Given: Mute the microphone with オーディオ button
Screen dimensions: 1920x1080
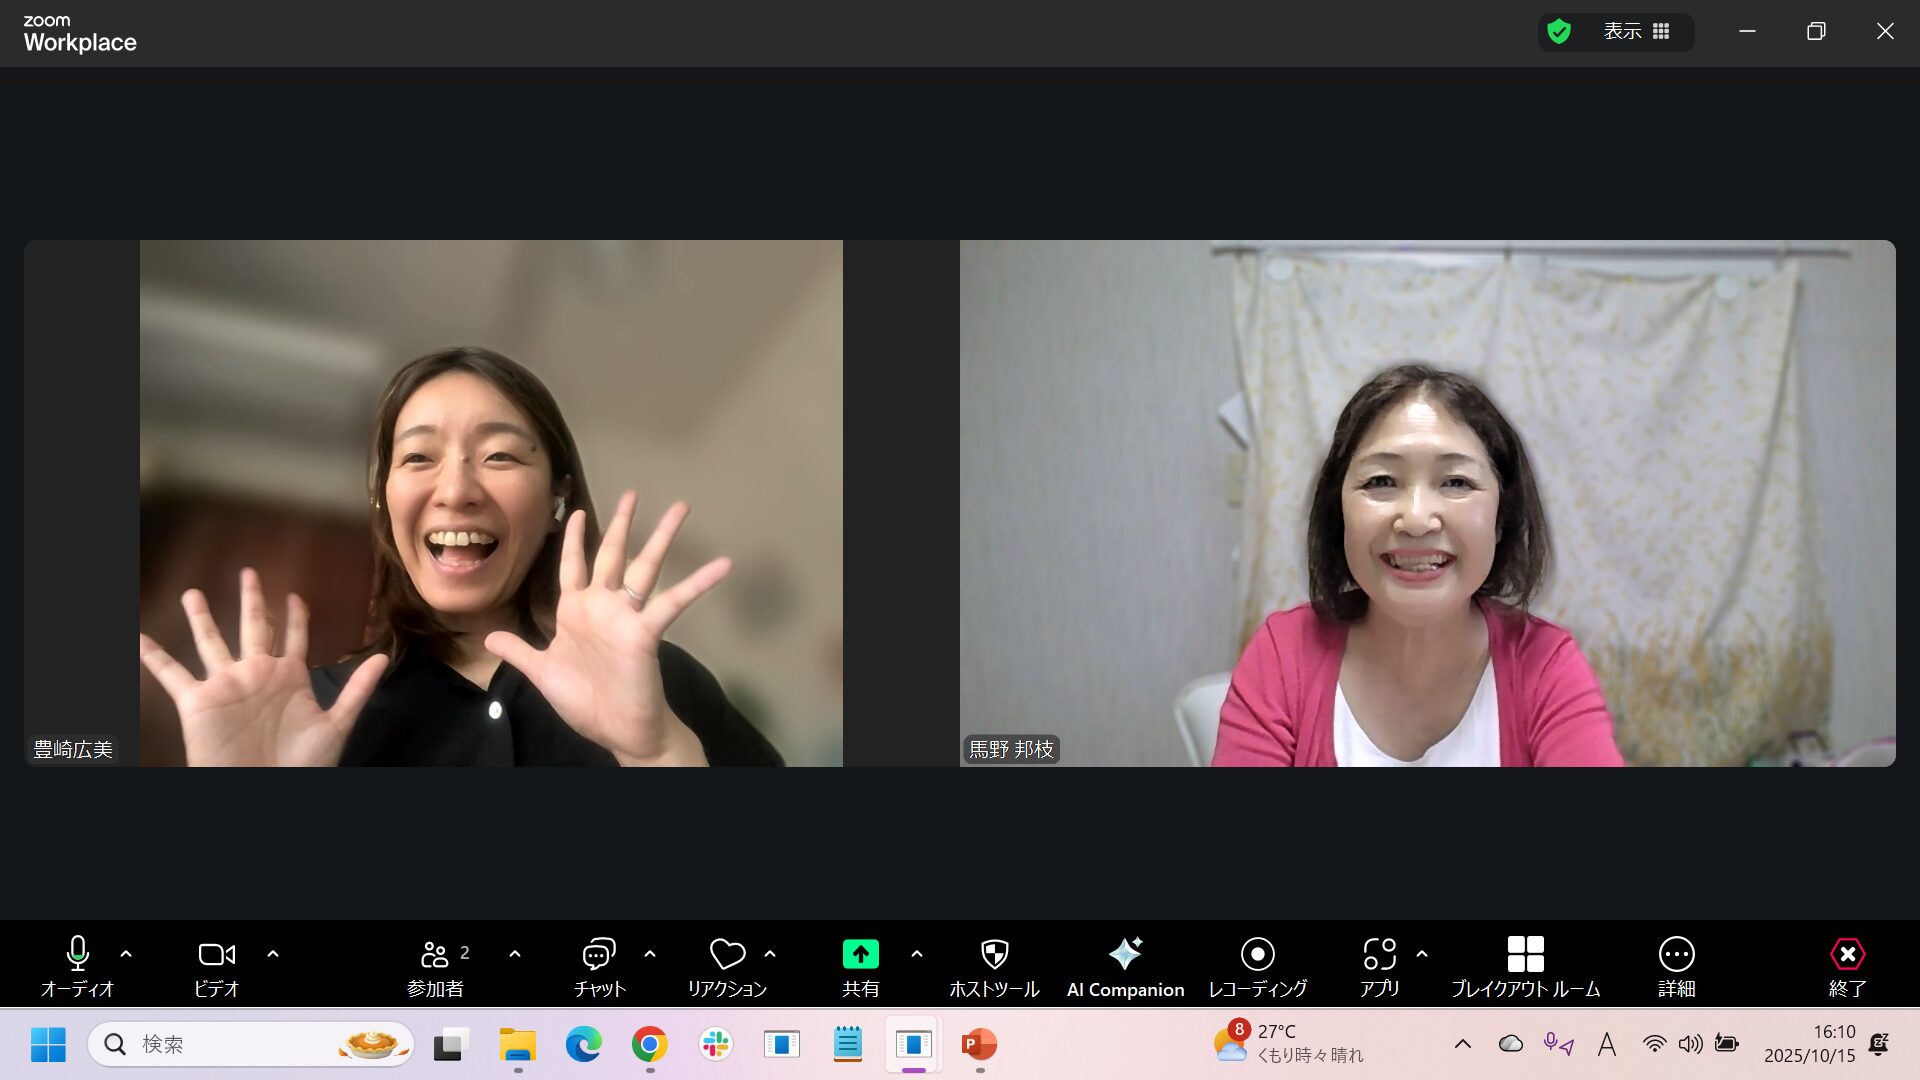Looking at the screenshot, I should pyautogui.click(x=78, y=965).
